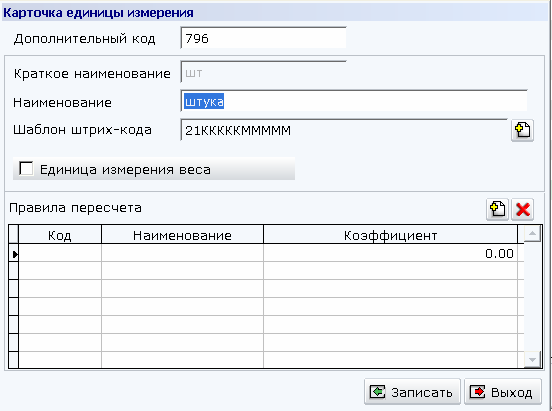Focus the Наименование field containing штука
Viewport: 552px width, 411px height.
point(354,101)
